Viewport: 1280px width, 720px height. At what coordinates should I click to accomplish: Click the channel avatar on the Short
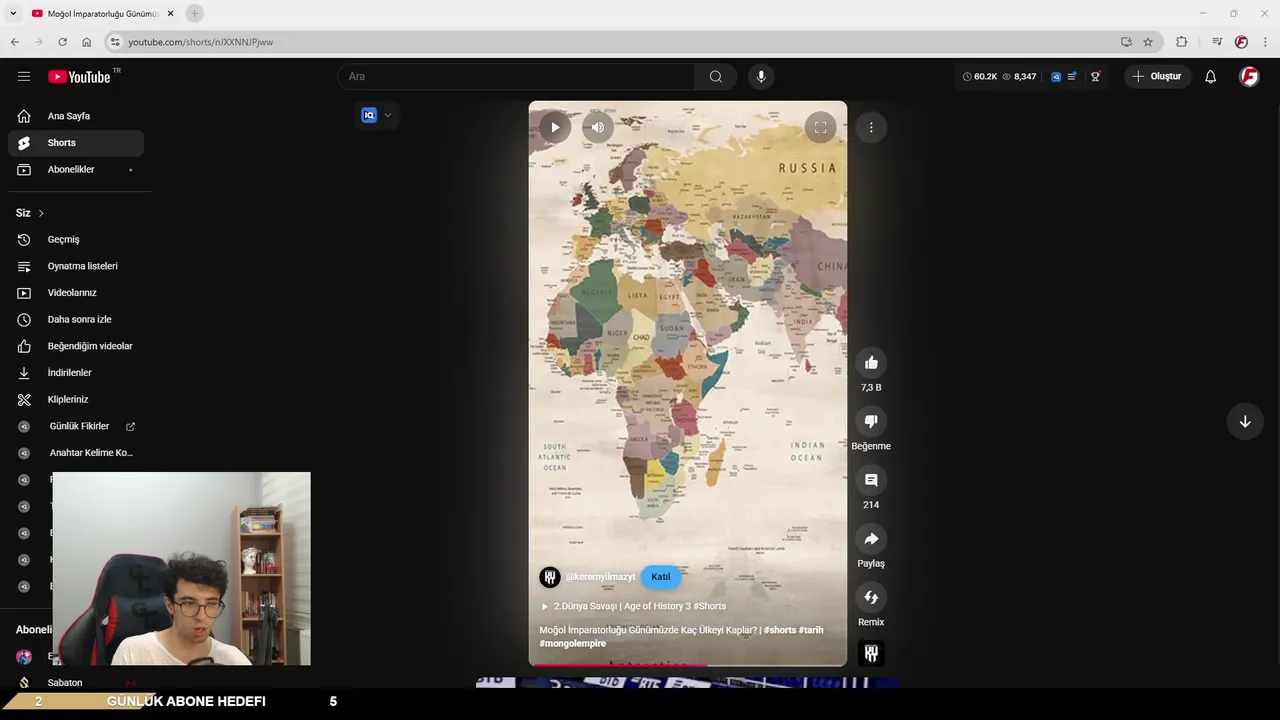coord(550,577)
